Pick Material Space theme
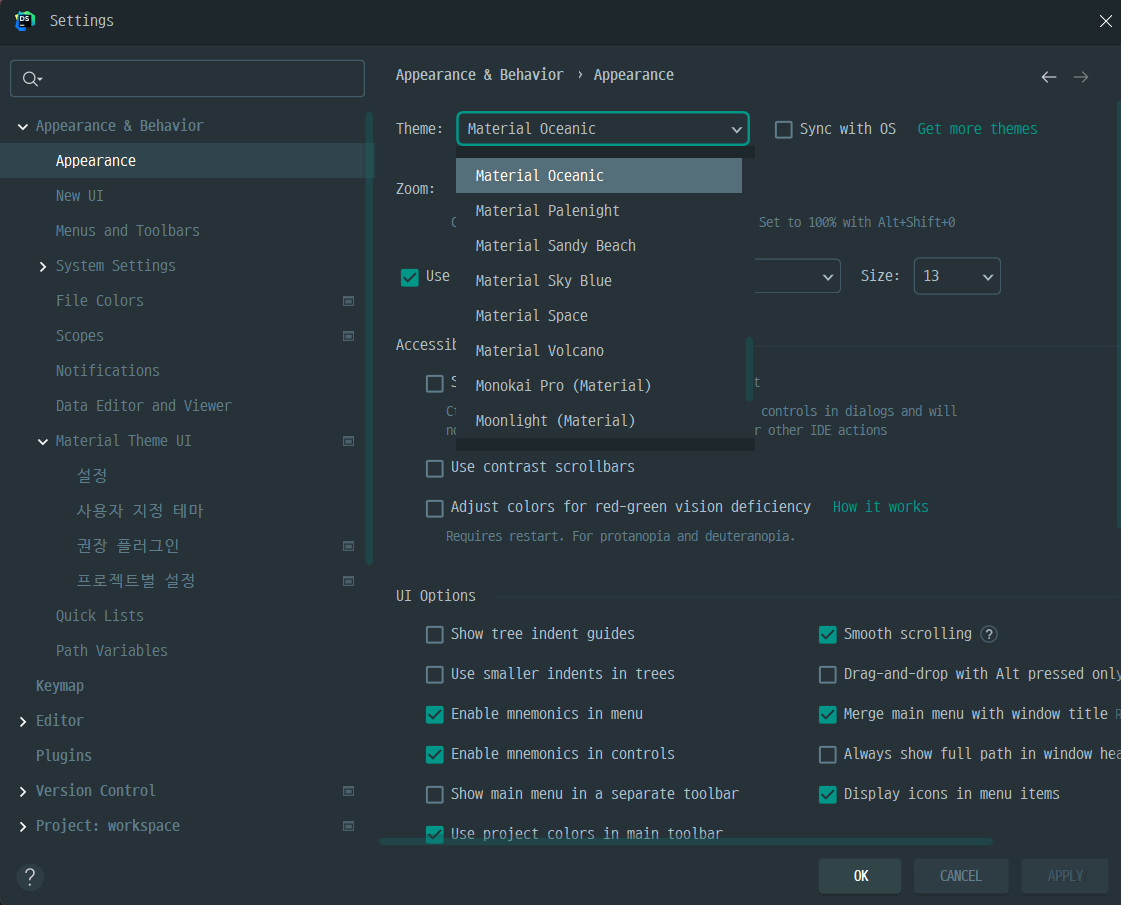Image resolution: width=1121 pixels, height=905 pixels. click(x=599, y=316)
